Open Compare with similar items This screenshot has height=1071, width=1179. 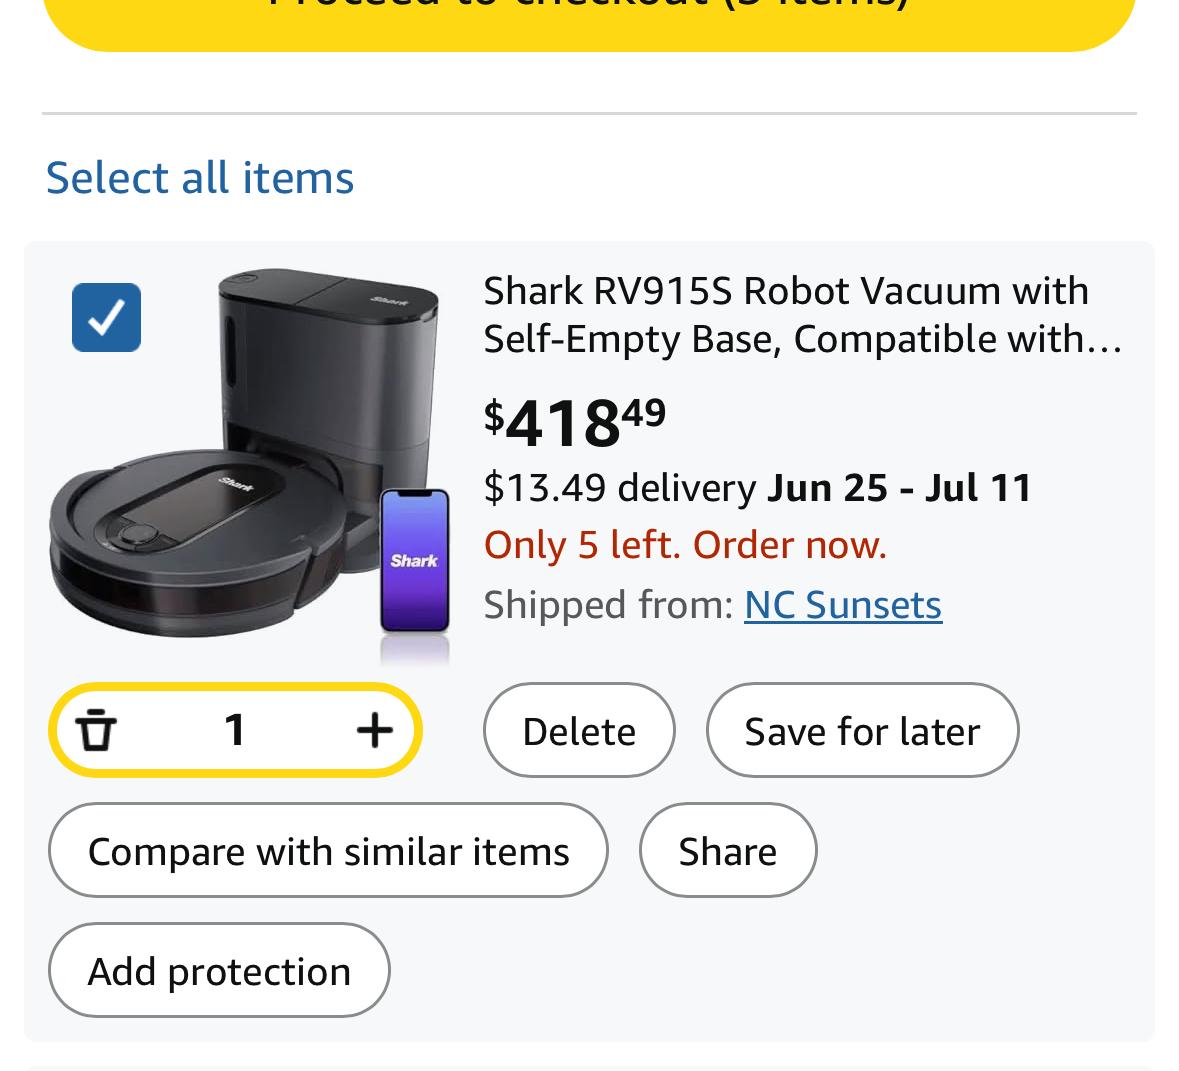click(328, 851)
